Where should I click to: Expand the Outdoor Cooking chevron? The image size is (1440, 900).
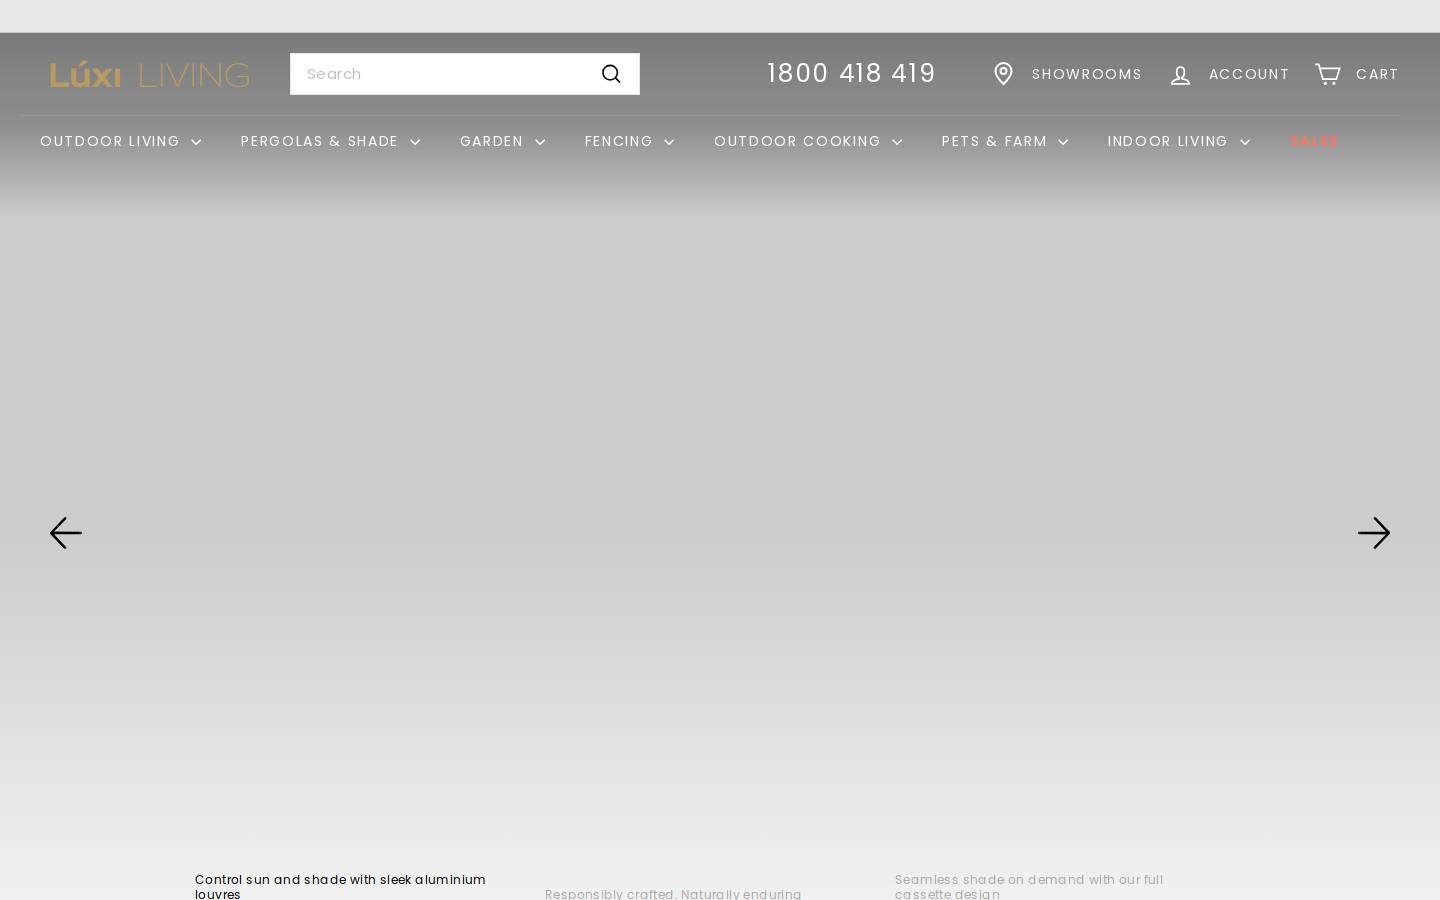point(897,142)
